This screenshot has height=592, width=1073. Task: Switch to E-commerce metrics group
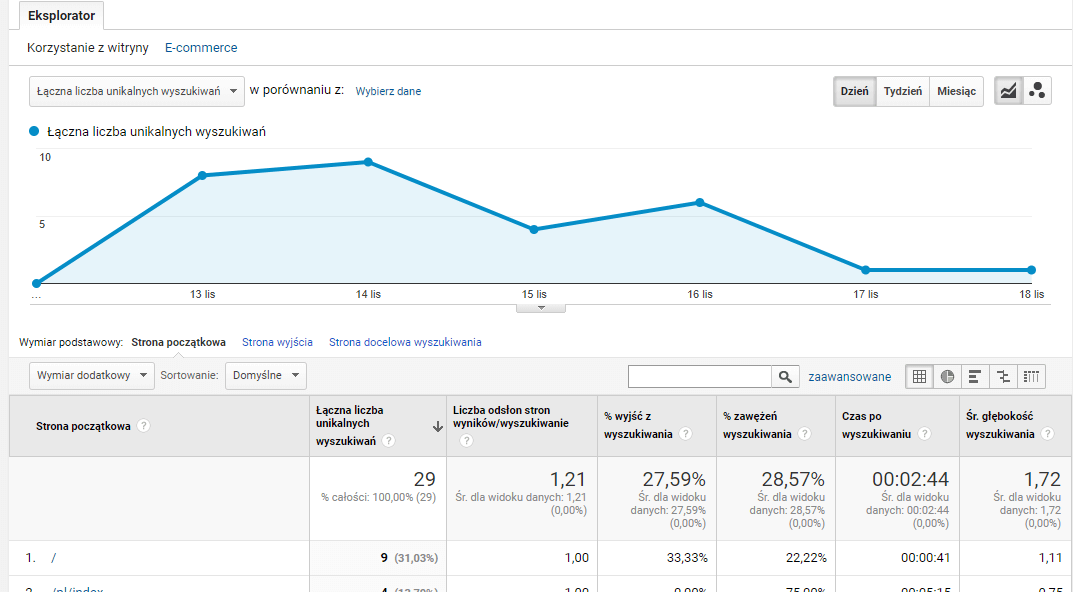click(x=201, y=48)
